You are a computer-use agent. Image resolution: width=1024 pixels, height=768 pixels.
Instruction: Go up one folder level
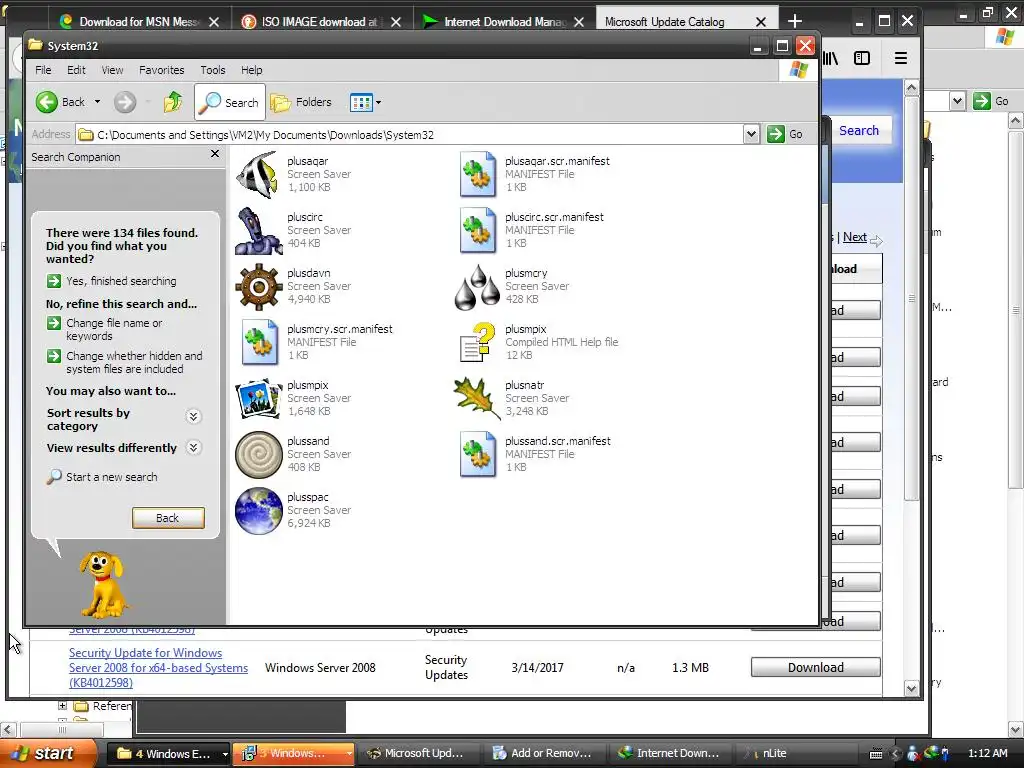pyautogui.click(x=173, y=102)
